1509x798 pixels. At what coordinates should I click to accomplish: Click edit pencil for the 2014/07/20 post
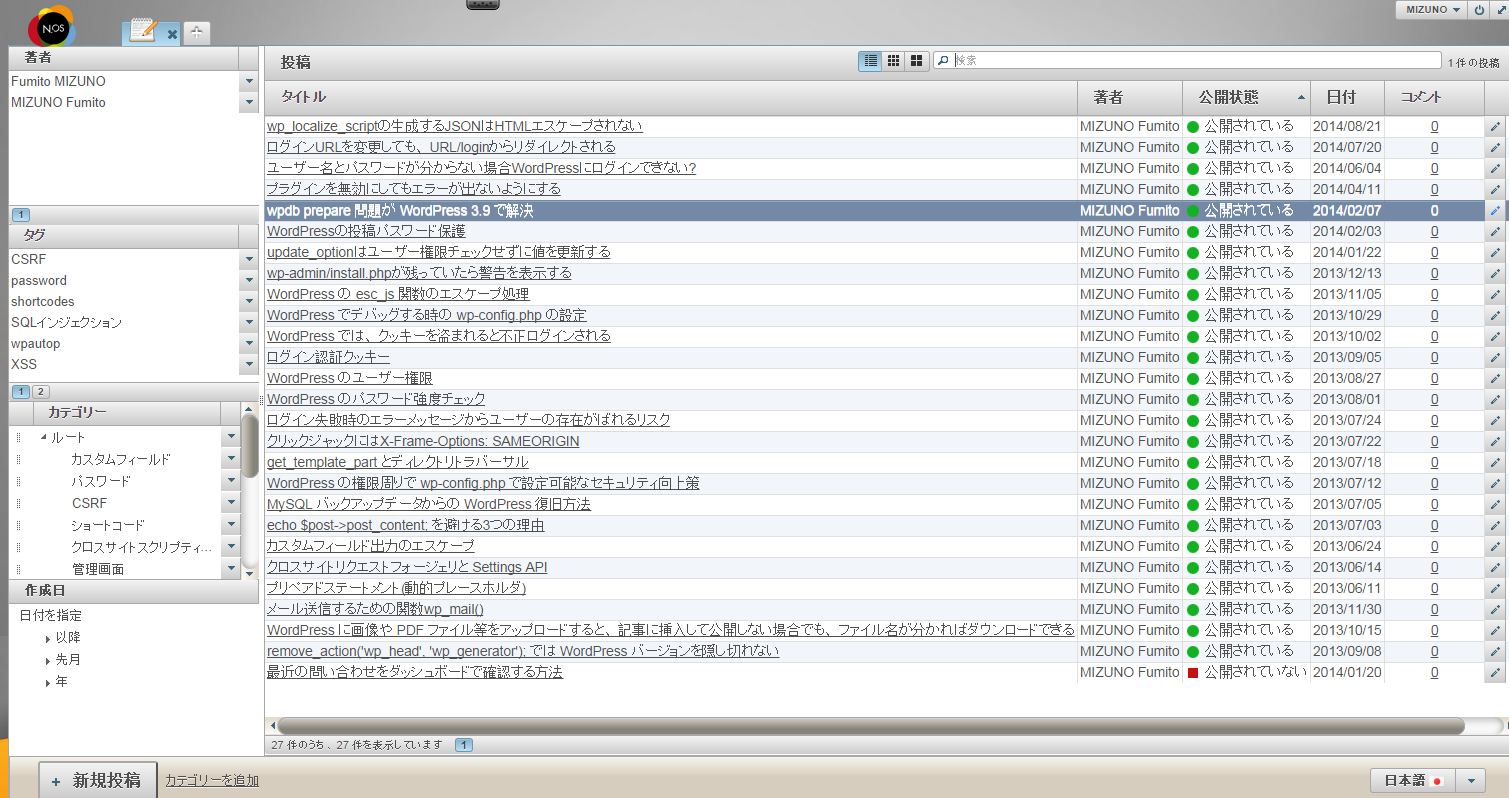click(1495, 147)
